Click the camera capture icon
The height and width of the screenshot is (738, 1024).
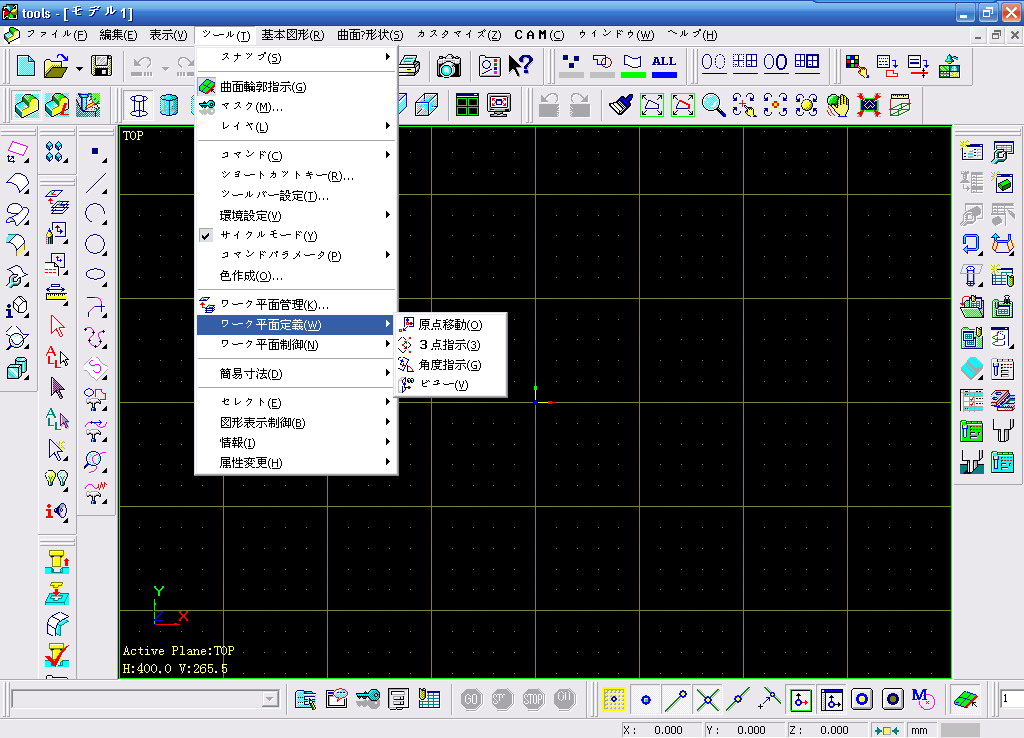[x=449, y=65]
